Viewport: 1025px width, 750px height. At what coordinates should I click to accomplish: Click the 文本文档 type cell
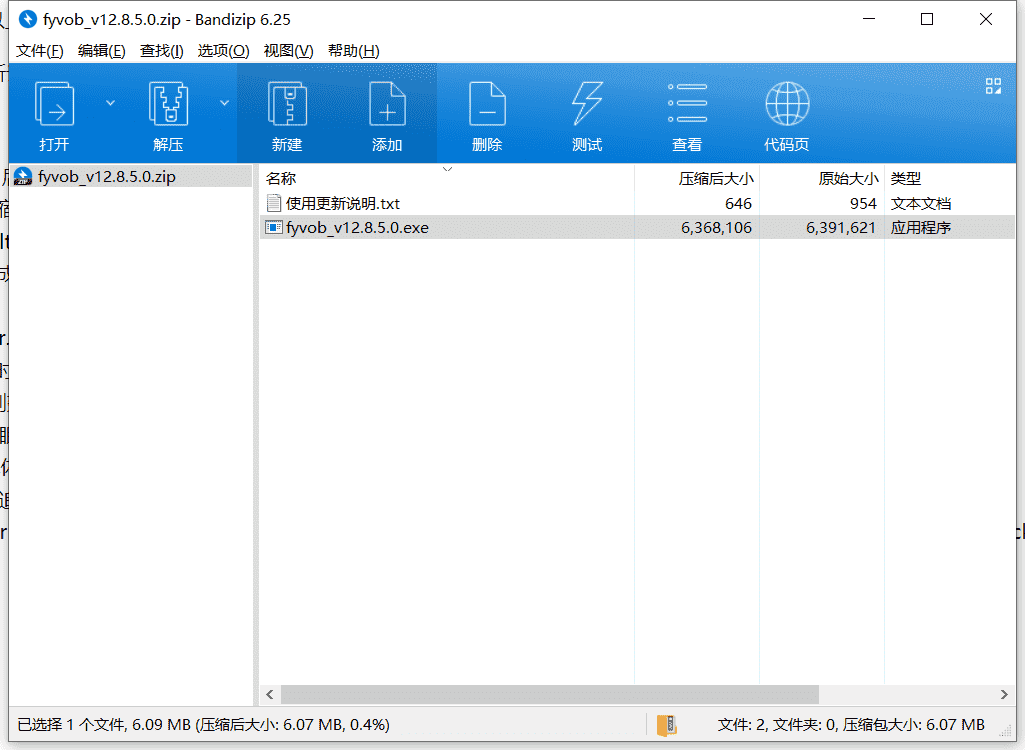point(920,203)
